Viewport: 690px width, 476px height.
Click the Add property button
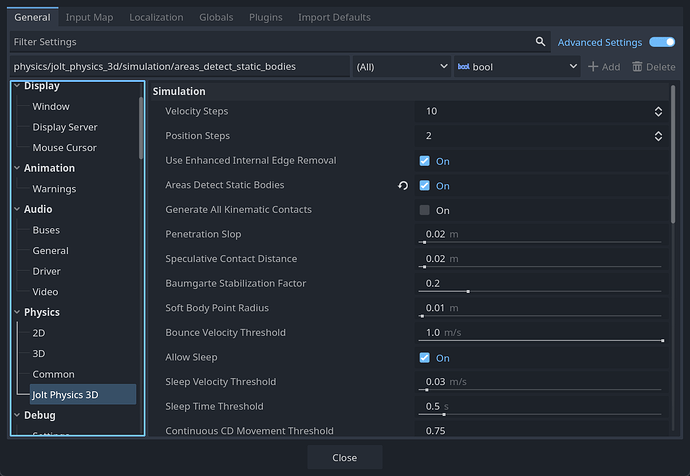point(604,67)
